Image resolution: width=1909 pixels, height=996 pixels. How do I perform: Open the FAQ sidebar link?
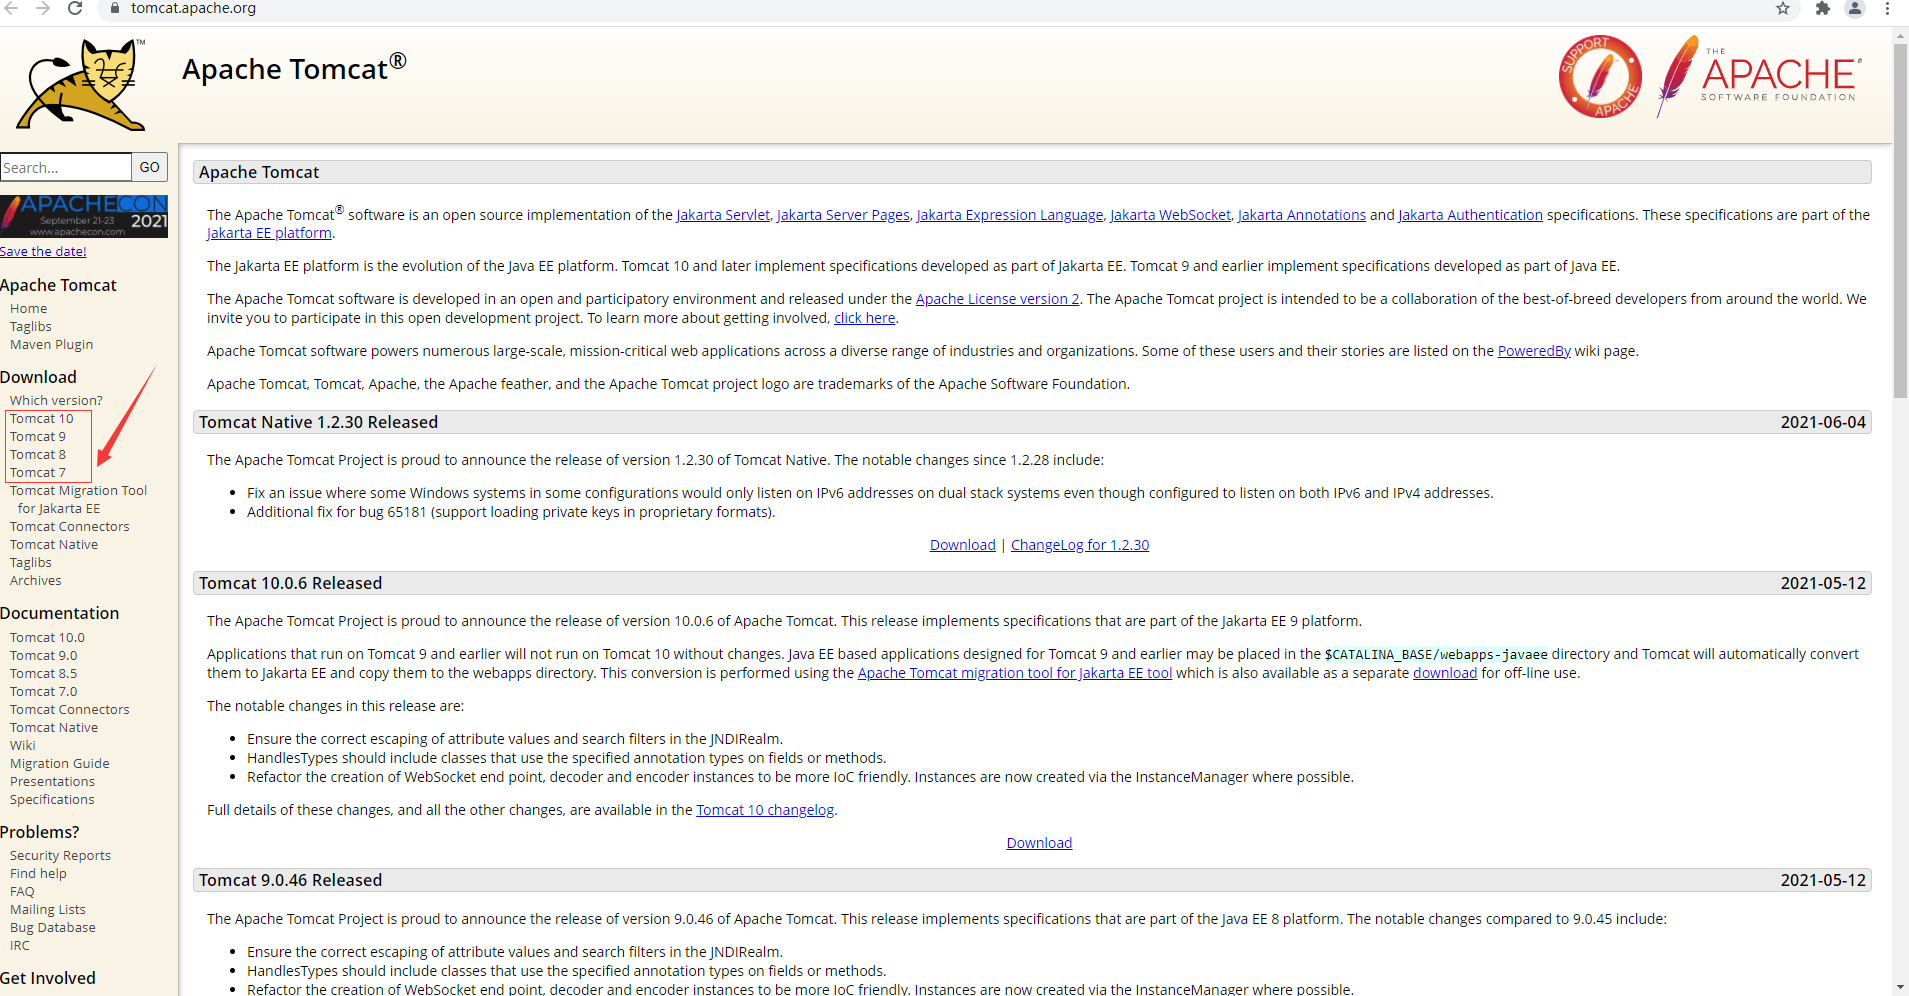point(22,892)
